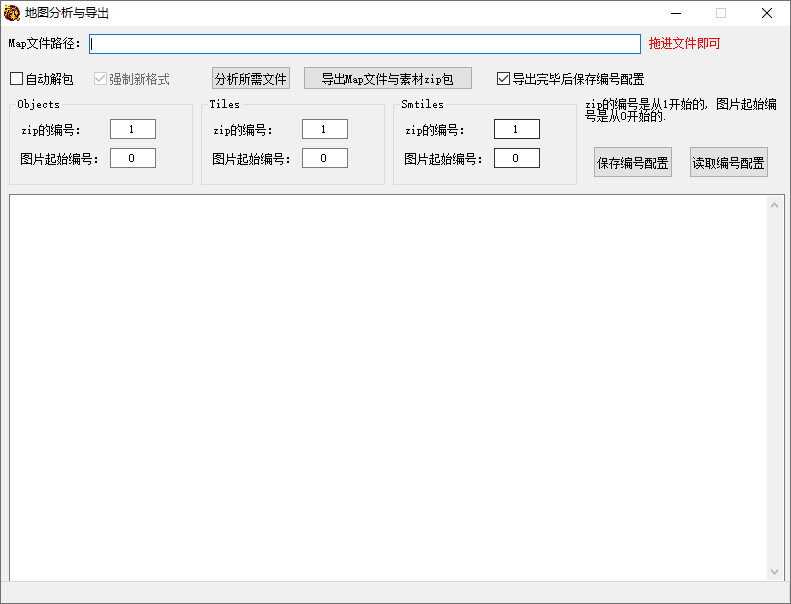Click 导出Map文件与素材zip包 button
This screenshot has width=791, height=604.
pos(387,78)
